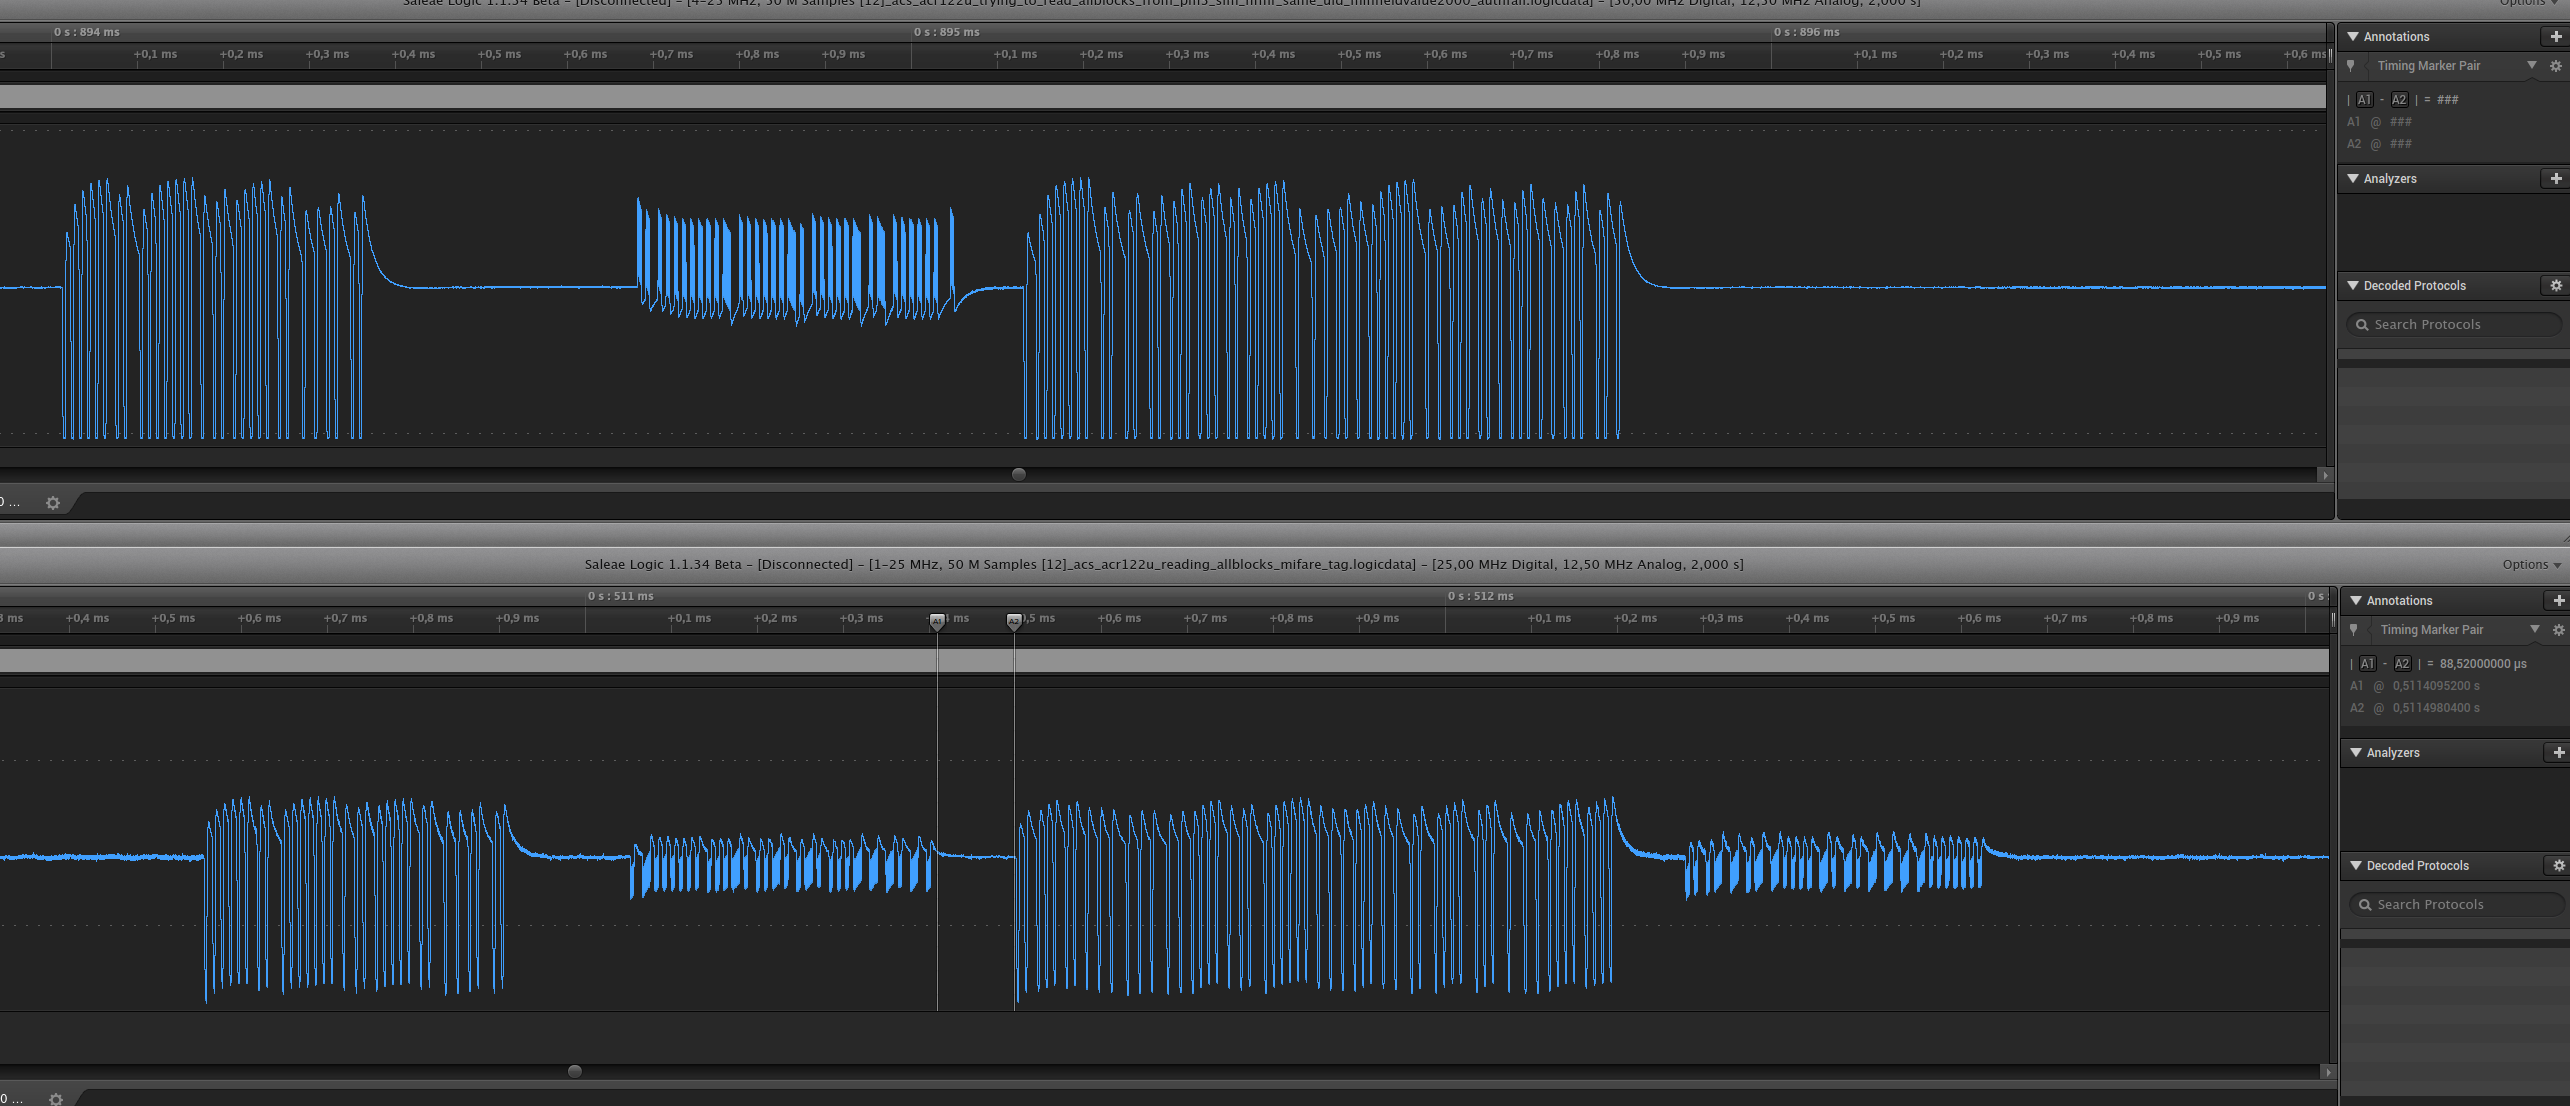Add an analyzer in the bottom window
This screenshot has height=1106, width=2570.
tap(2559, 753)
